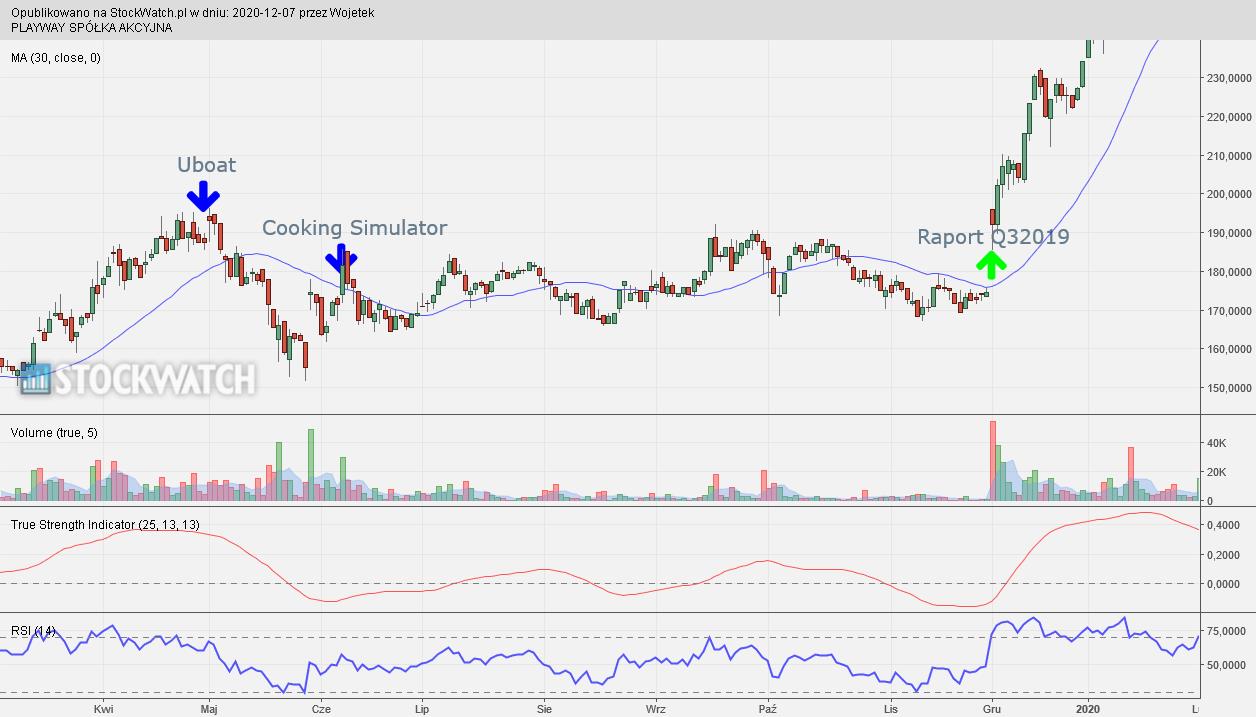Click the Sie month label on time axis
Viewport: 1256px width, 717px height.
pos(544,708)
